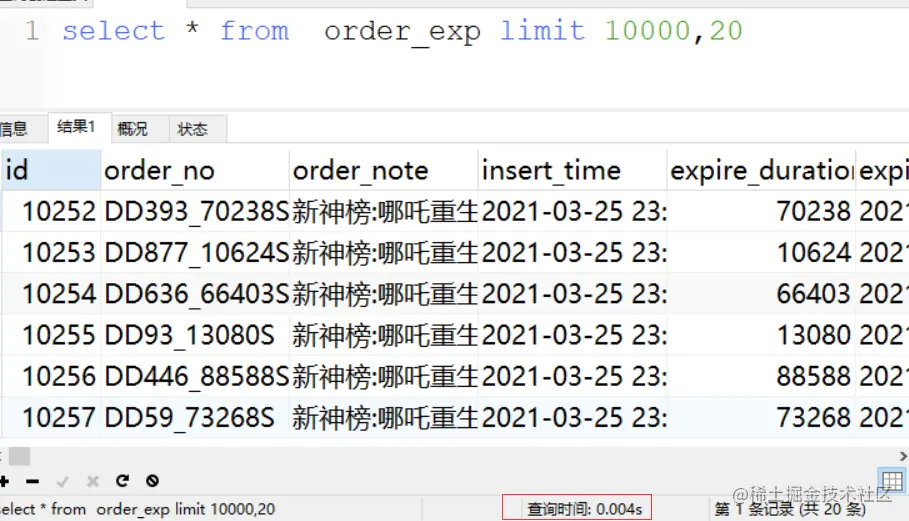Click insert_time cell in row 10254
909x521 pixels.
pos(573,294)
